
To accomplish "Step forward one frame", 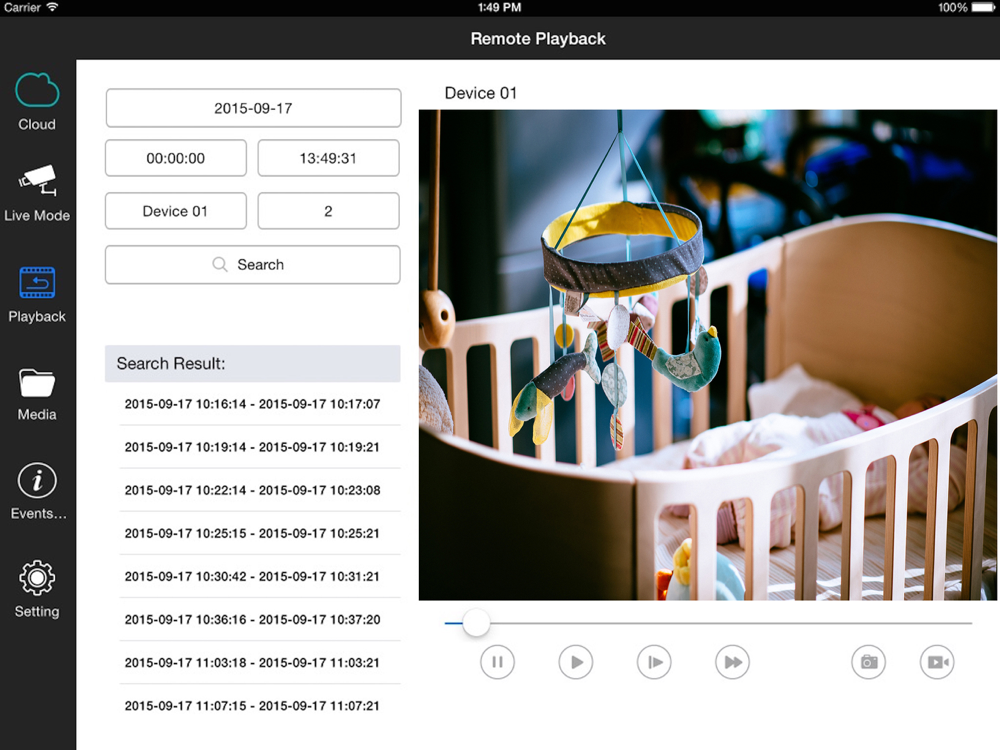I will pos(654,662).
